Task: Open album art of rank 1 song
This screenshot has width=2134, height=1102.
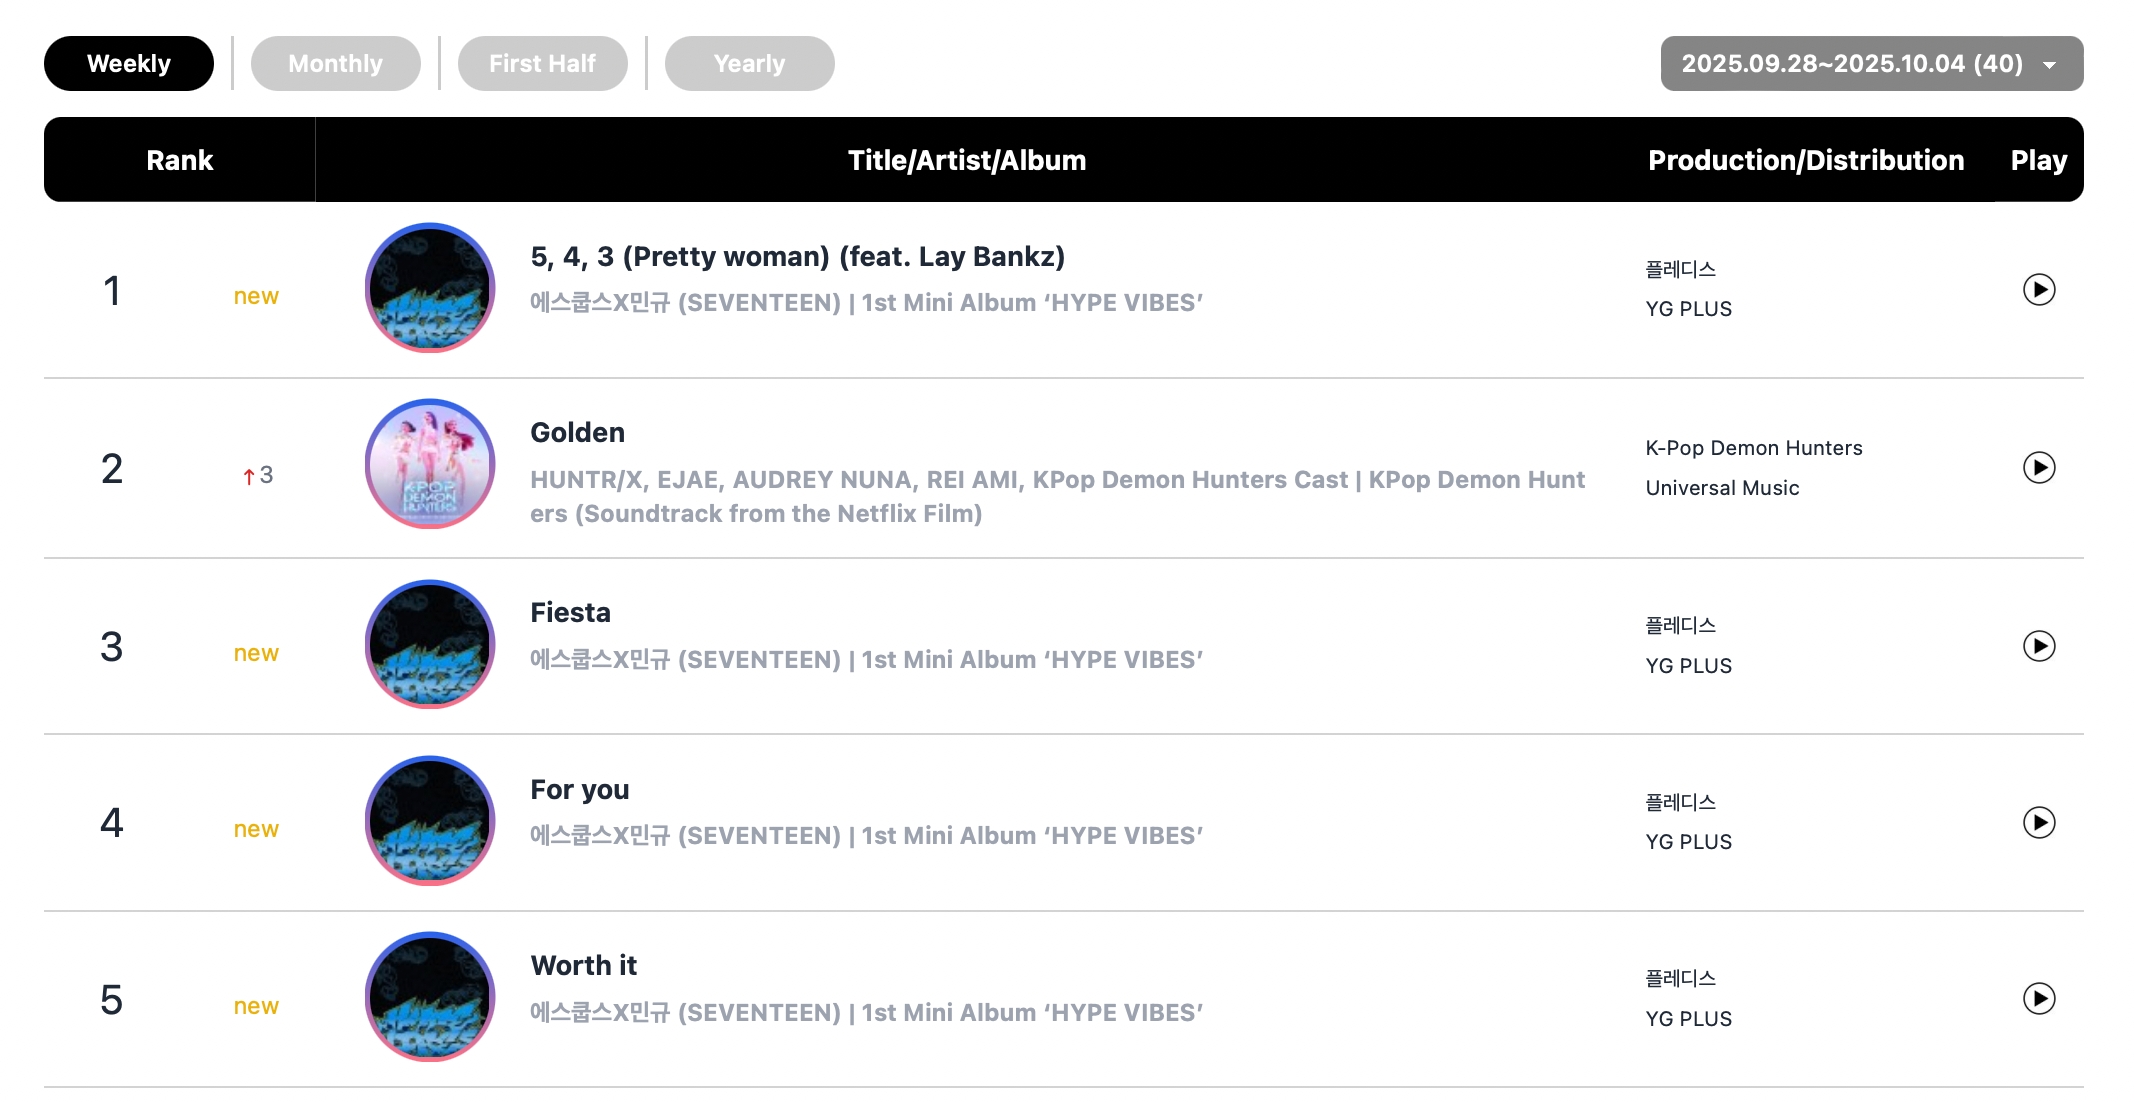Action: [430, 288]
